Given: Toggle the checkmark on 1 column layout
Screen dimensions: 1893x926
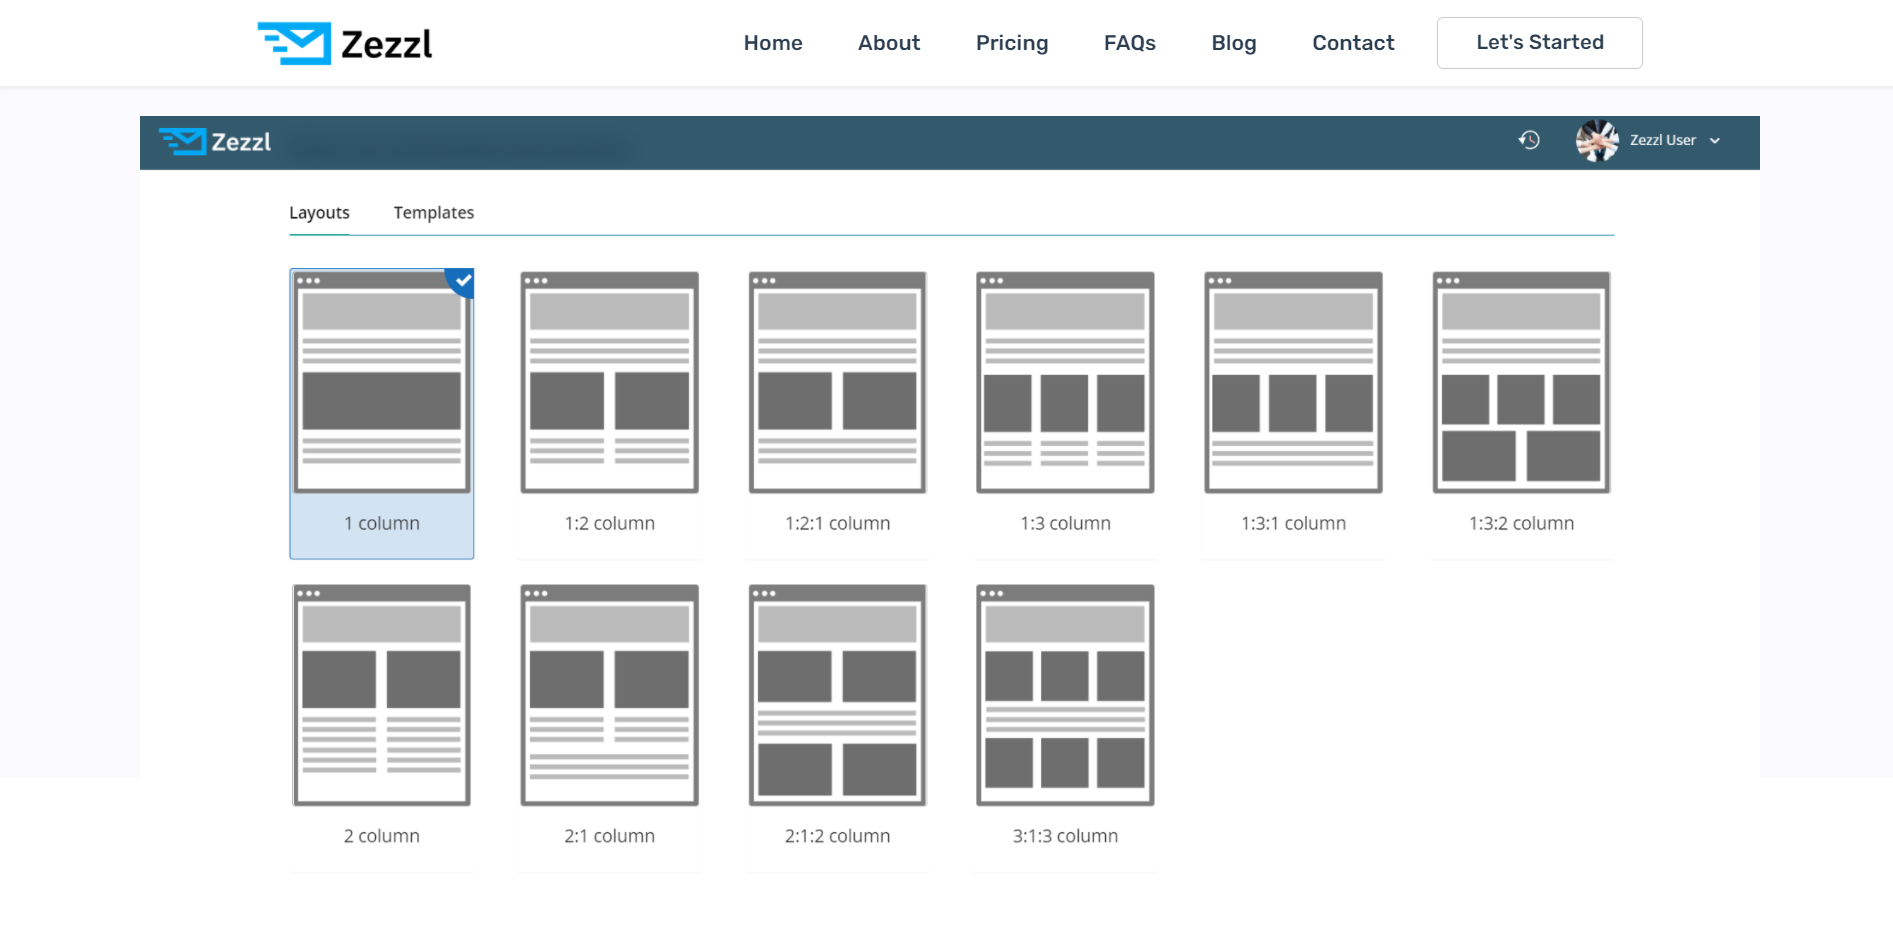Looking at the screenshot, I should tap(461, 281).
